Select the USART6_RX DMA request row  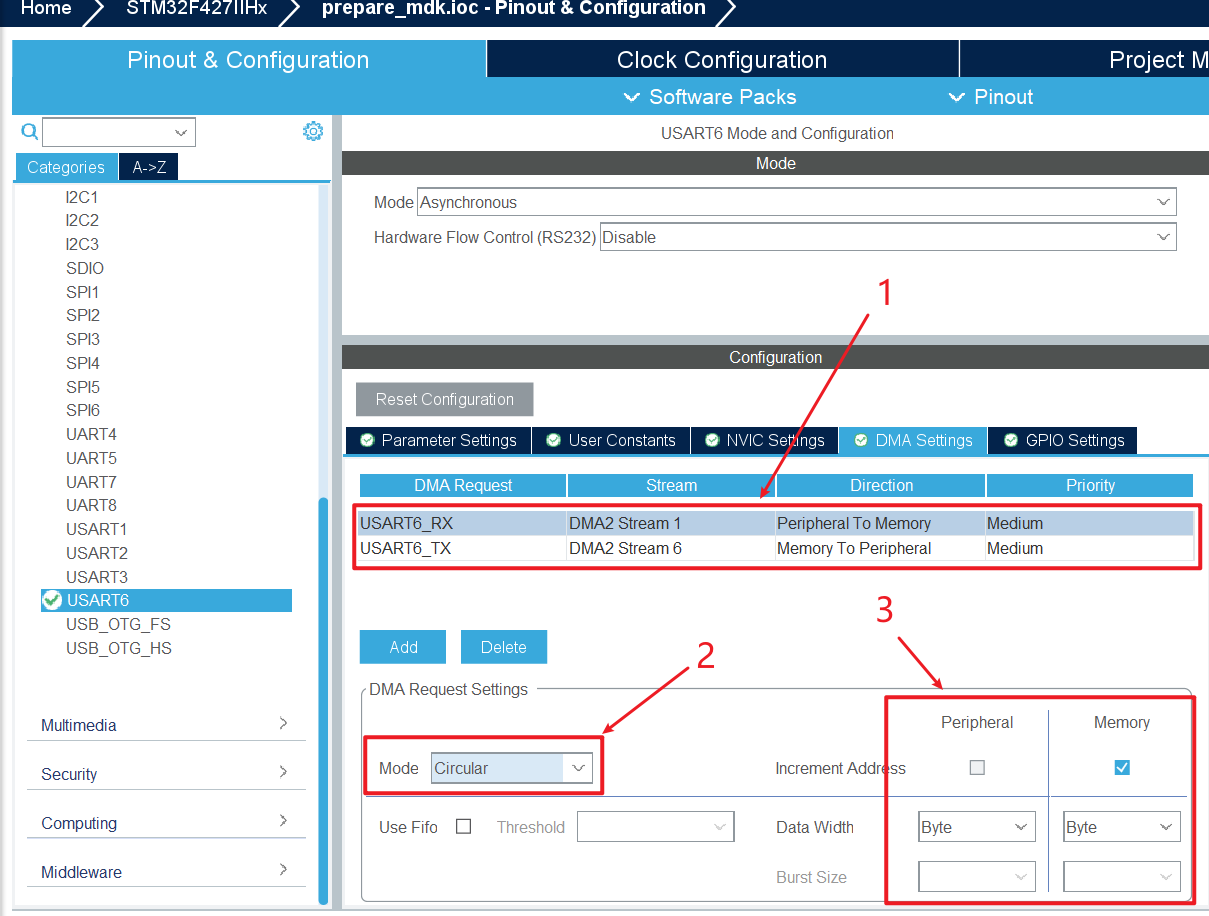[776, 523]
